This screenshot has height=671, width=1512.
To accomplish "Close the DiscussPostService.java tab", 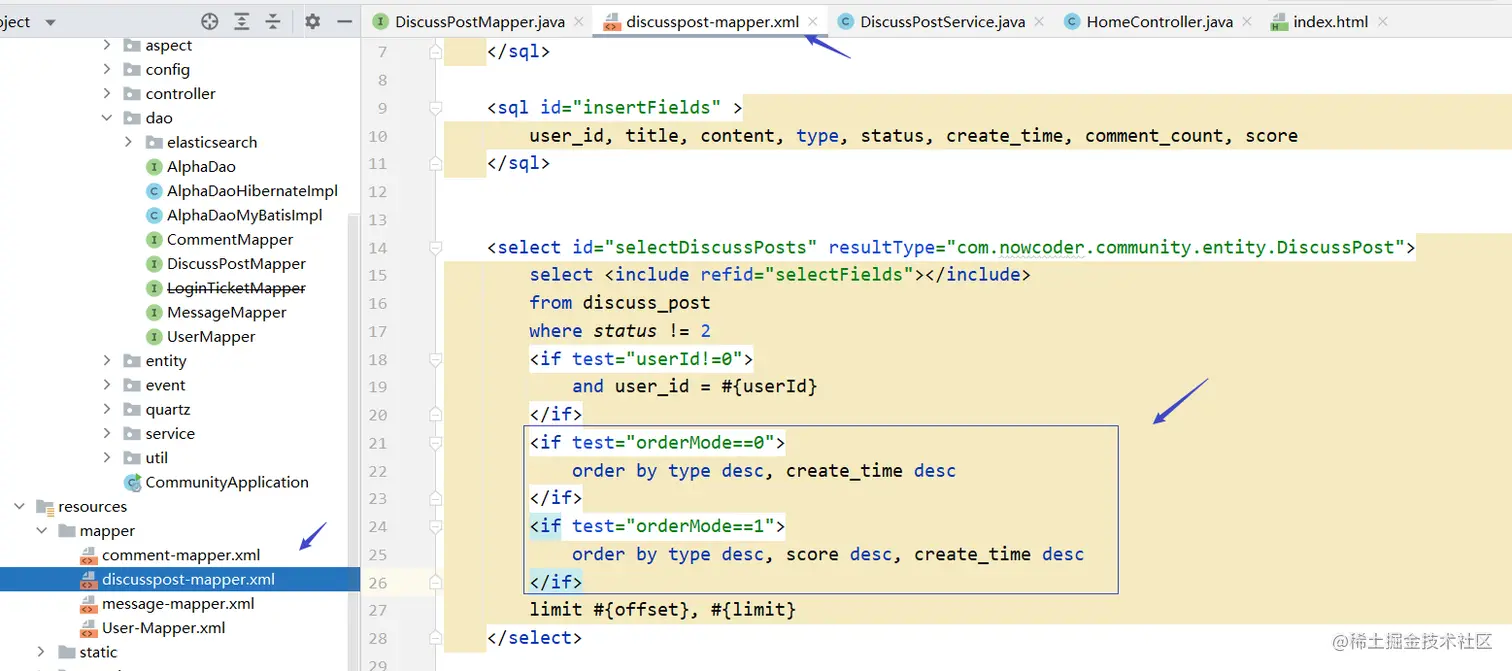I will coord(1040,21).
